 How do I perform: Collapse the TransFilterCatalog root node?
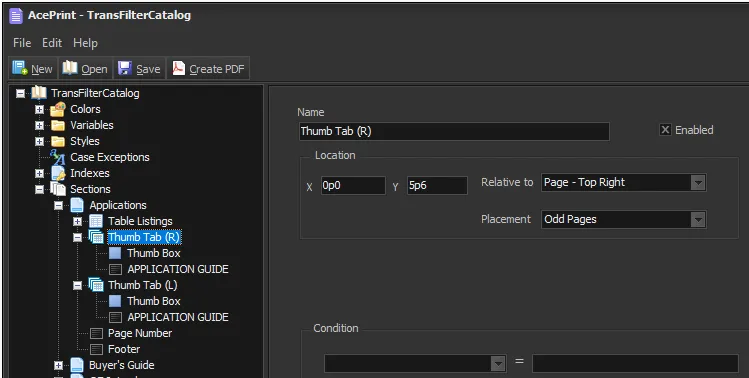click(20, 93)
